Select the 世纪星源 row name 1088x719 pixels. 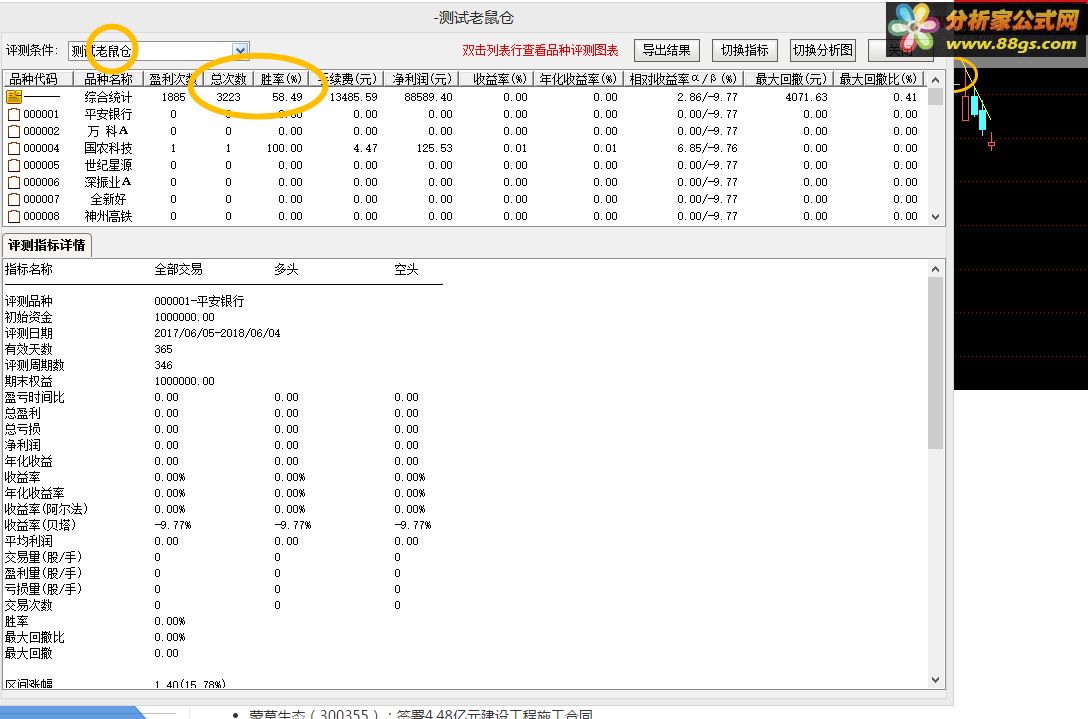coord(108,165)
